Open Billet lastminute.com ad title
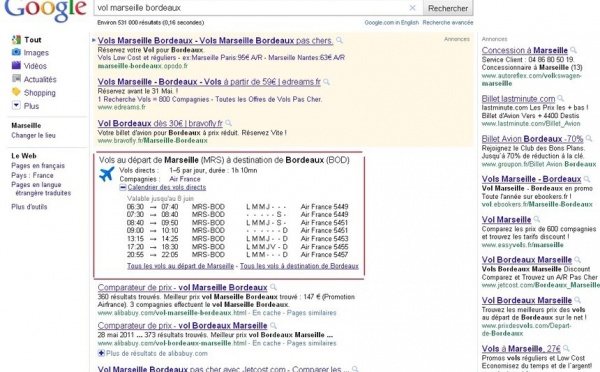 click(x=518, y=99)
